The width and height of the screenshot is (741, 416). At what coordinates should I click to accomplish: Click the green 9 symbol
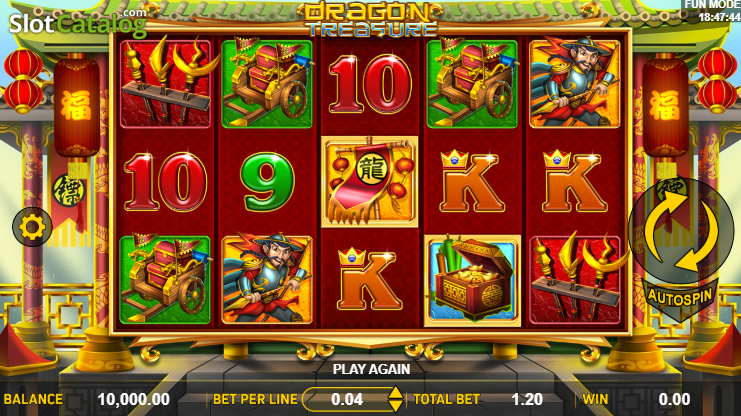(x=267, y=182)
